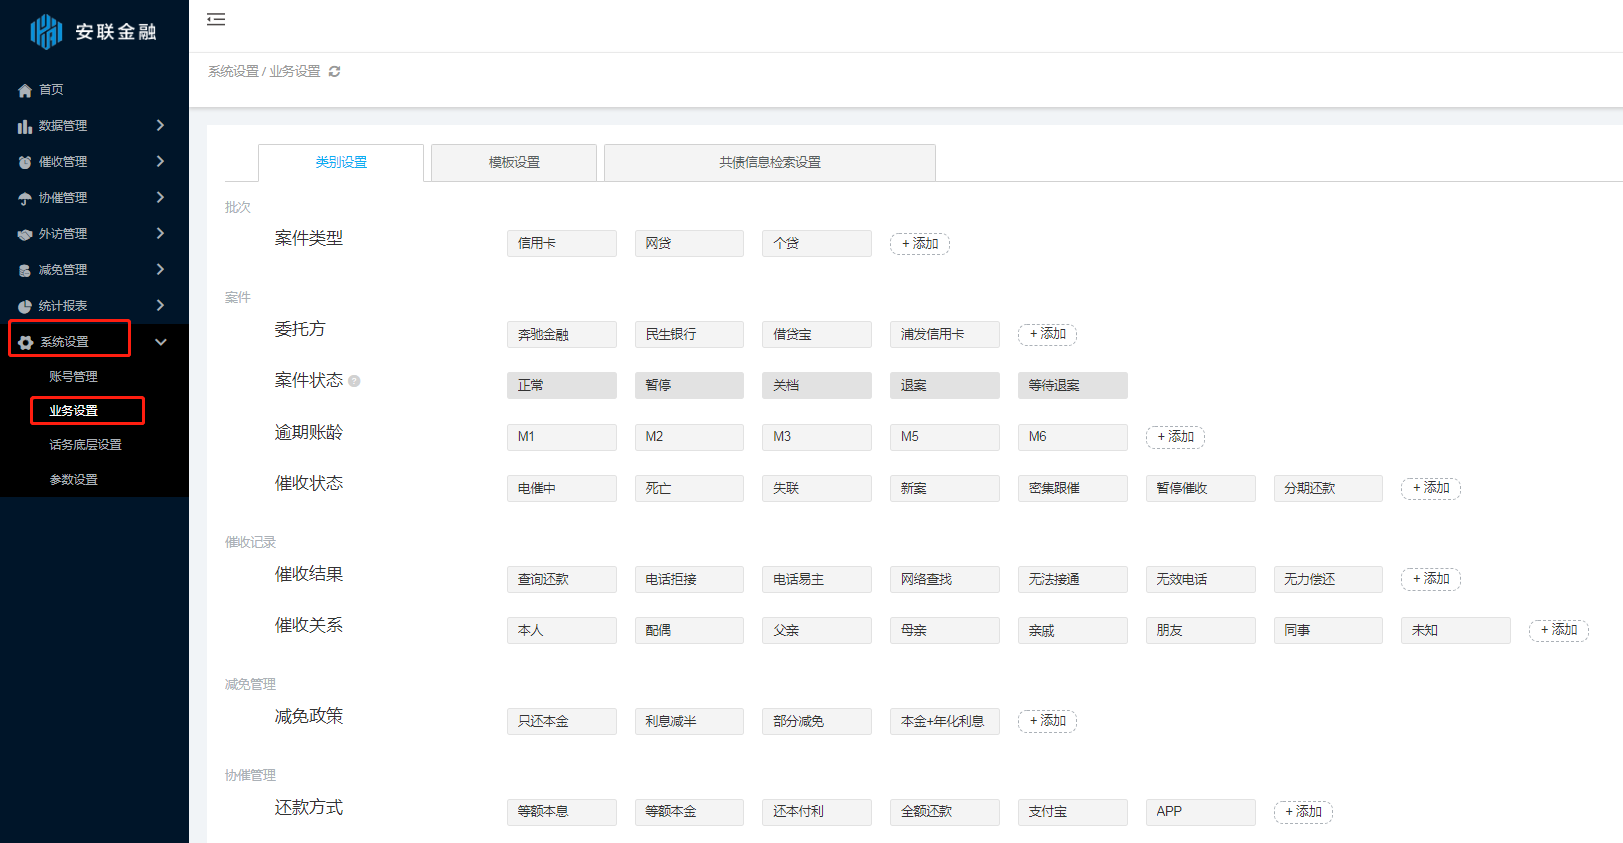
Task: Edit the 个贷 case type field
Action: (817, 244)
